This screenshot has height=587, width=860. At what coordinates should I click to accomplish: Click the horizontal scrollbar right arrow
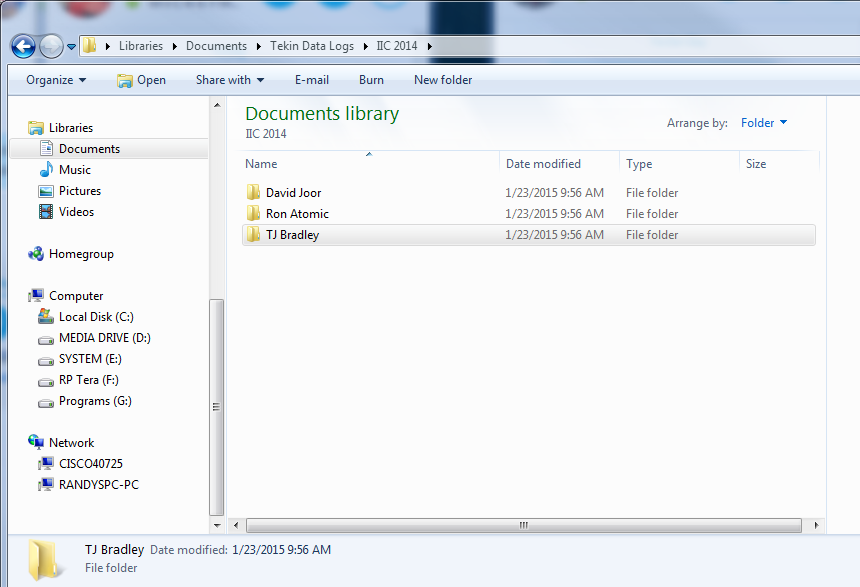(816, 526)
